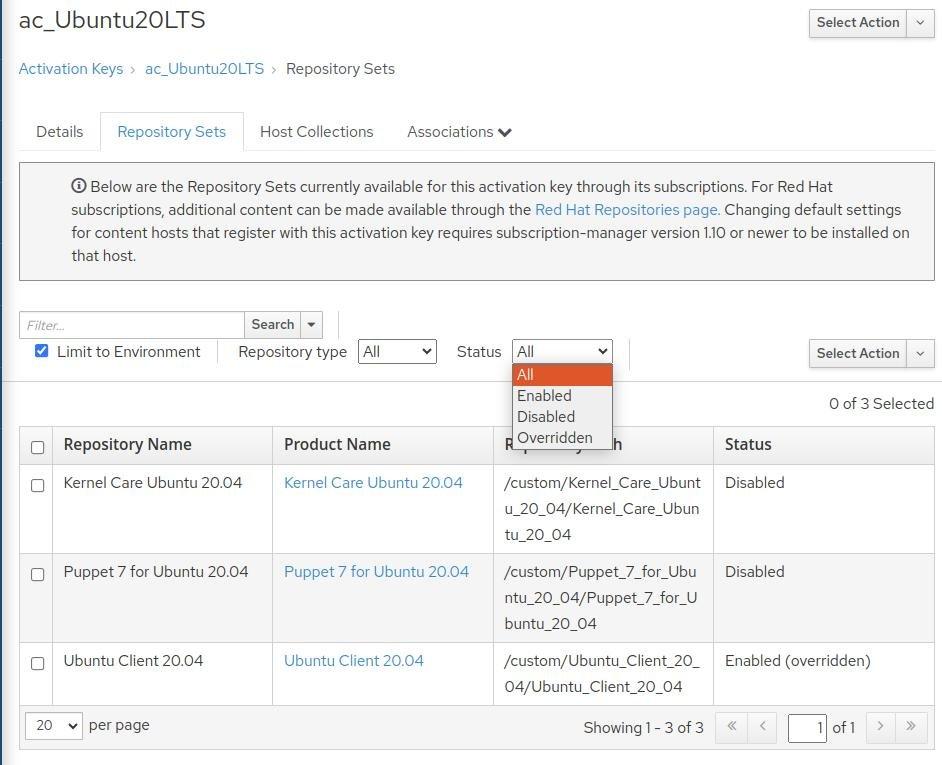The width and height of the screenshot is (942, 765).
Task: Go to first page of results
Action: [731, 727]
